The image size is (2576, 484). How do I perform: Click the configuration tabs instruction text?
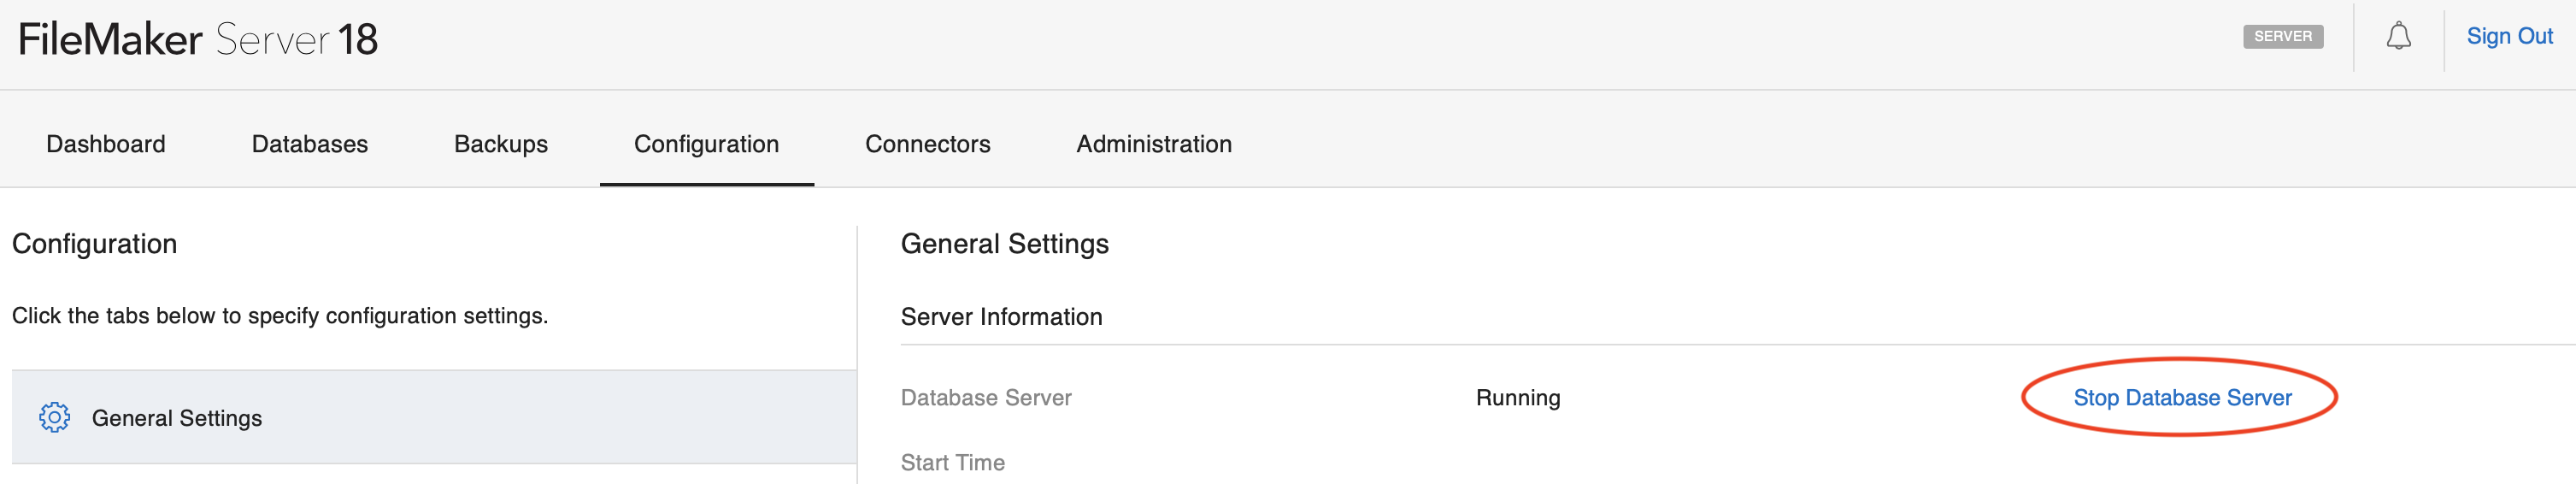[280, 316]
